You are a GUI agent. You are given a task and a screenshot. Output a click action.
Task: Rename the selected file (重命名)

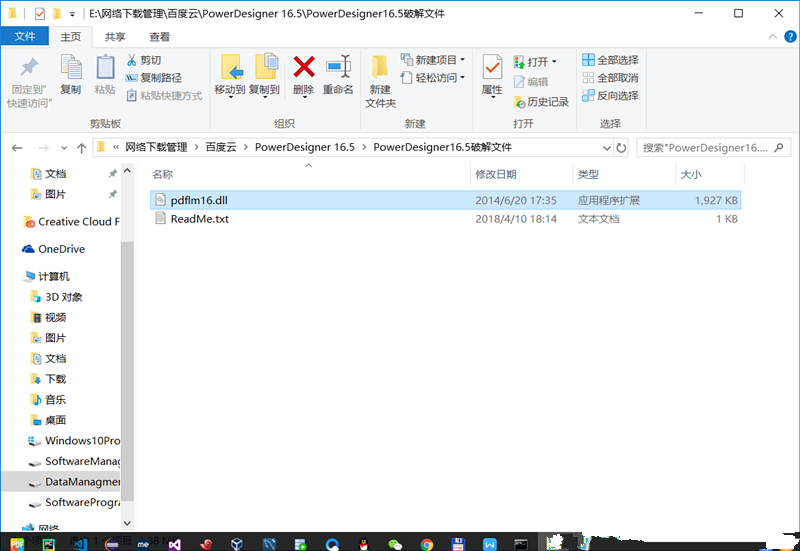click(x=338, y=76)
